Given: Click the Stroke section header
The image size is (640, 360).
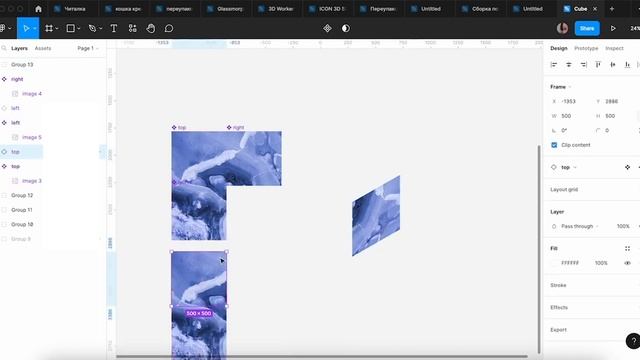Looking at the screenshot, I should click(558, 285).
